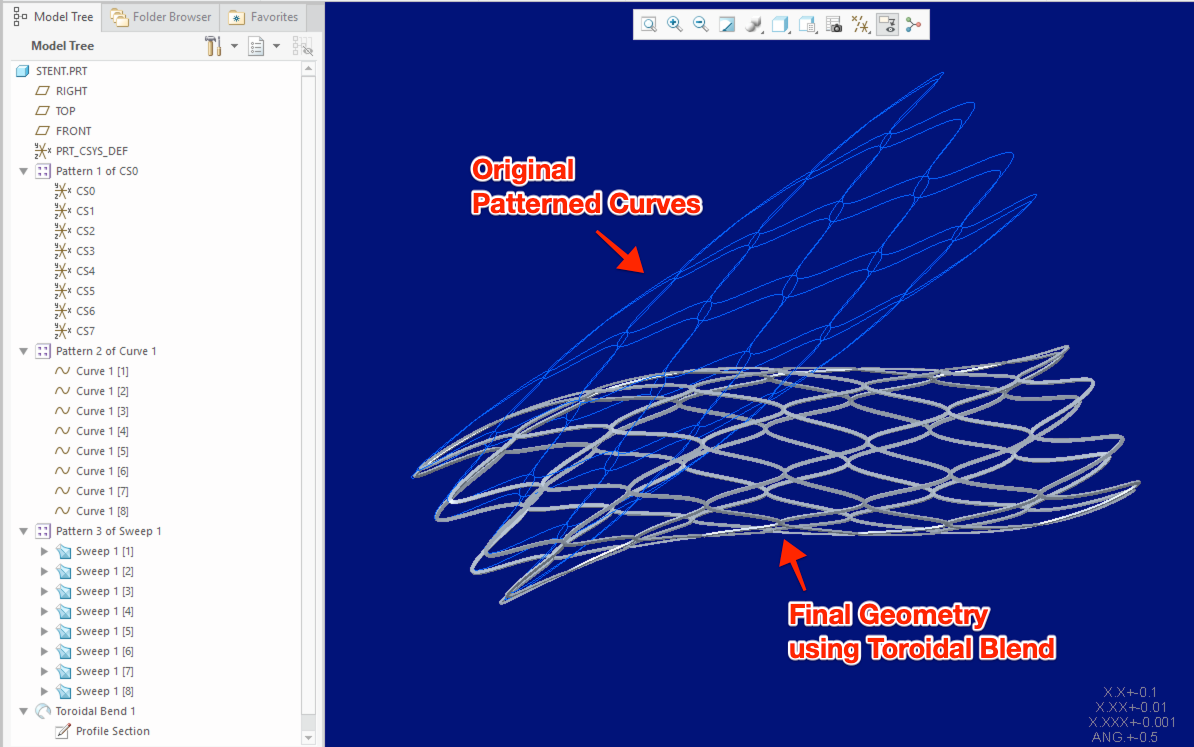The height and width of the screenshot is (747, 1194).
Task: Open the Favorites tab
Action: click(263, 16)
